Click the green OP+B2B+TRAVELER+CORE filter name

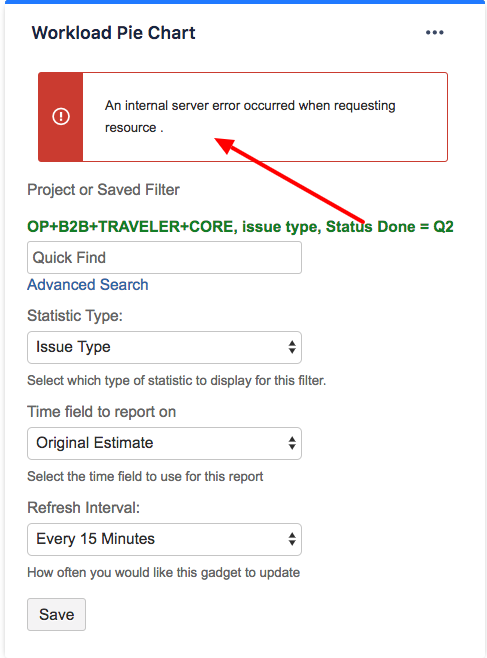point(240,227)
